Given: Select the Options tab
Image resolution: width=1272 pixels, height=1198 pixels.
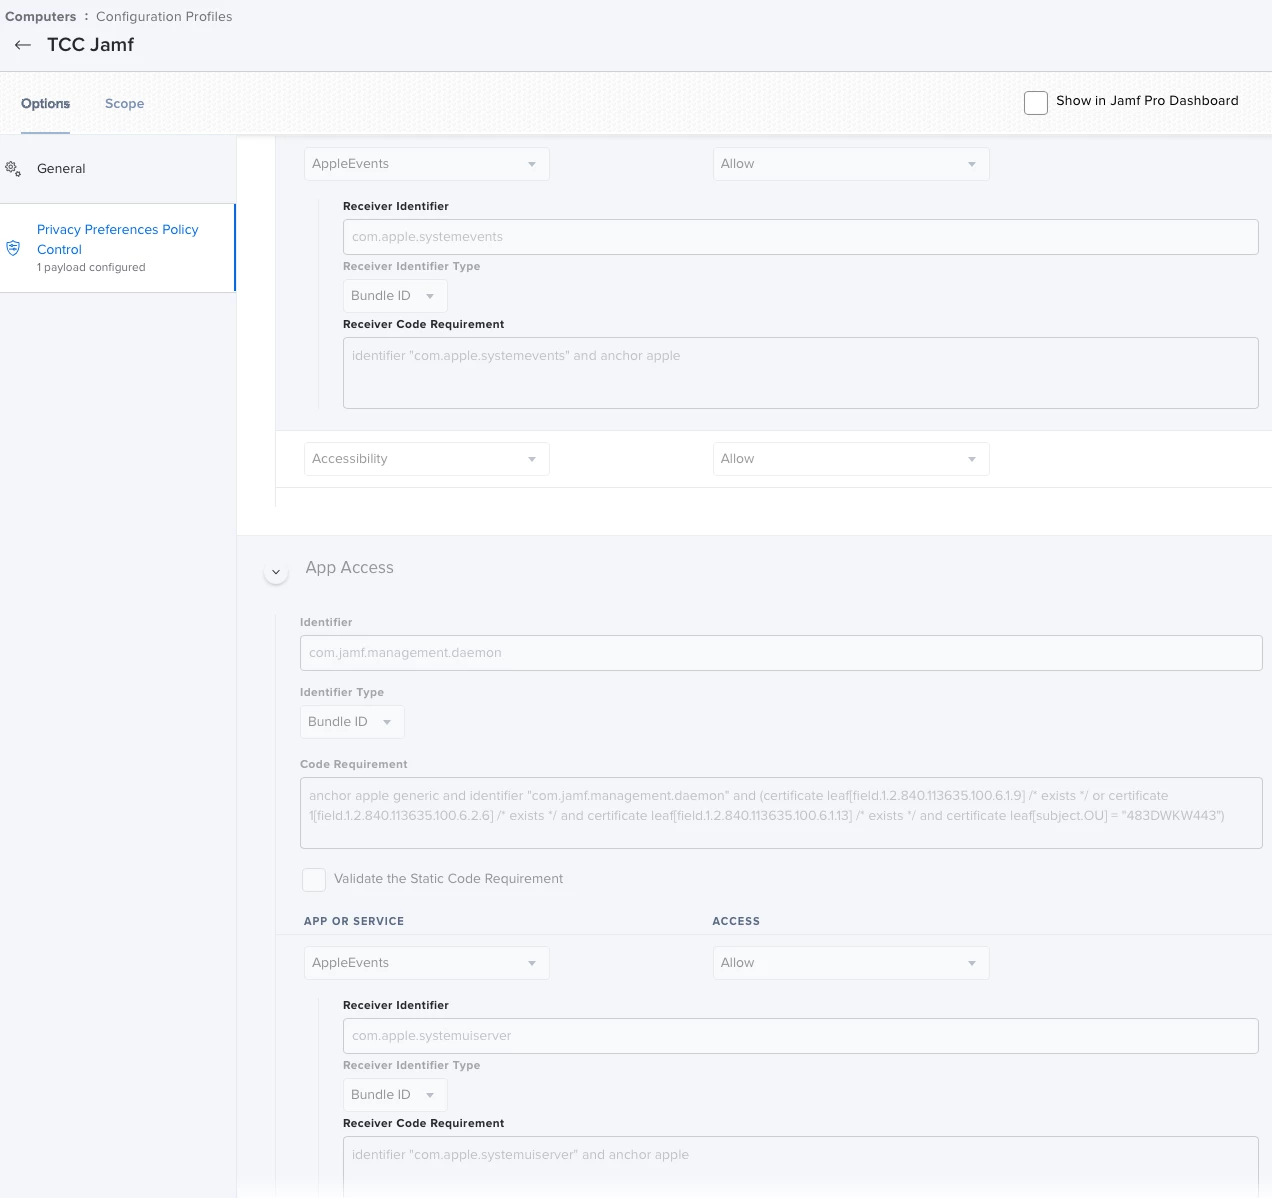Looking at the screenshot, I should (45, 103).
